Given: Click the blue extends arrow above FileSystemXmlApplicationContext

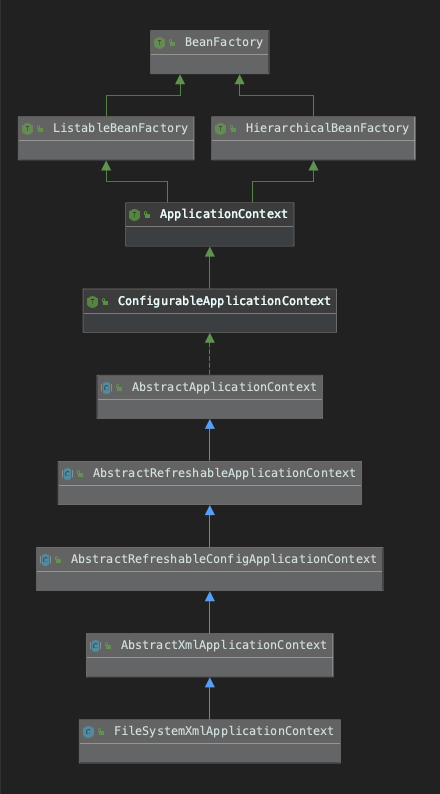Looking at the screenshot, I should click(210, 698).
